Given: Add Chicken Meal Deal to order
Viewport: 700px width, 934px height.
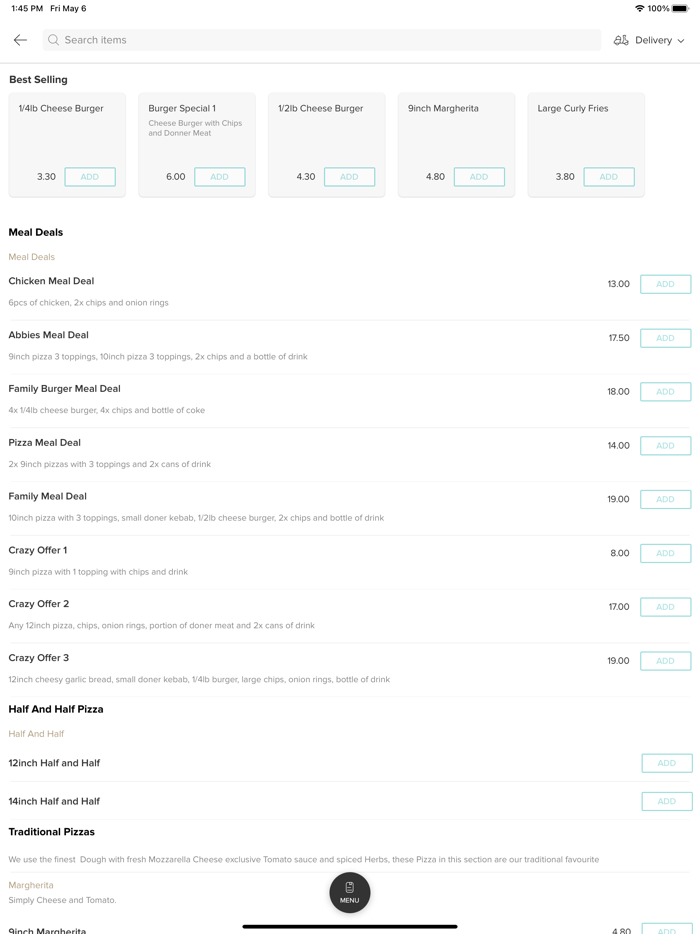Looking at the screenshot, I should click(x=665, y=284).
